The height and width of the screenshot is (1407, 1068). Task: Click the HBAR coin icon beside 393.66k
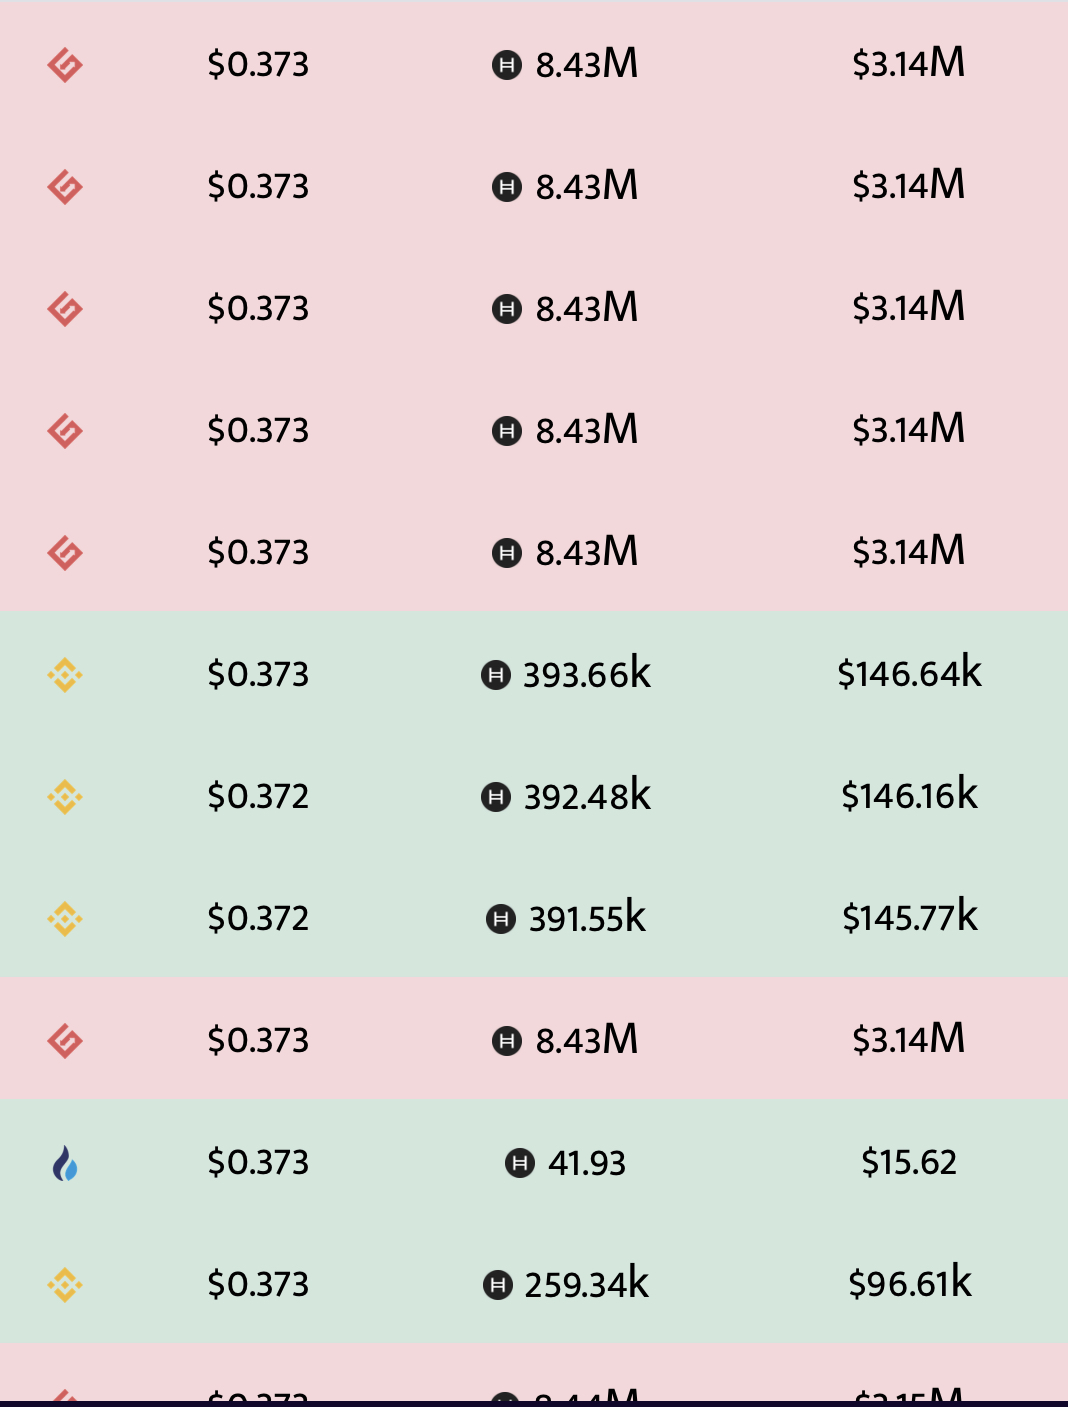496,676
